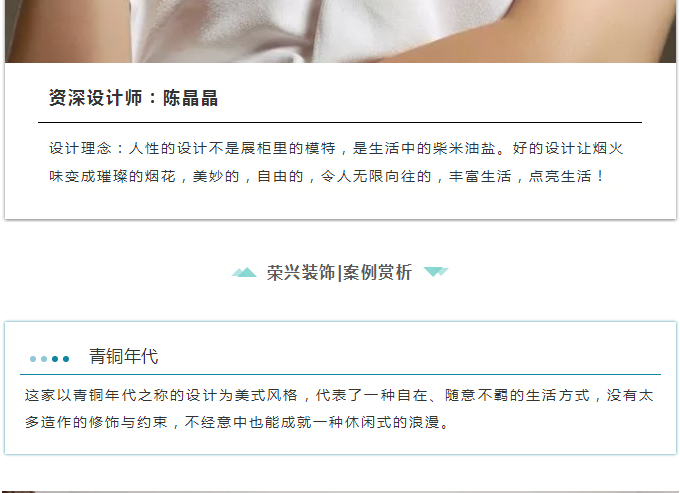The width and height of the screenshot is (680, 493).
Task: Click the black divider under designer name
Action: point(340,123)
